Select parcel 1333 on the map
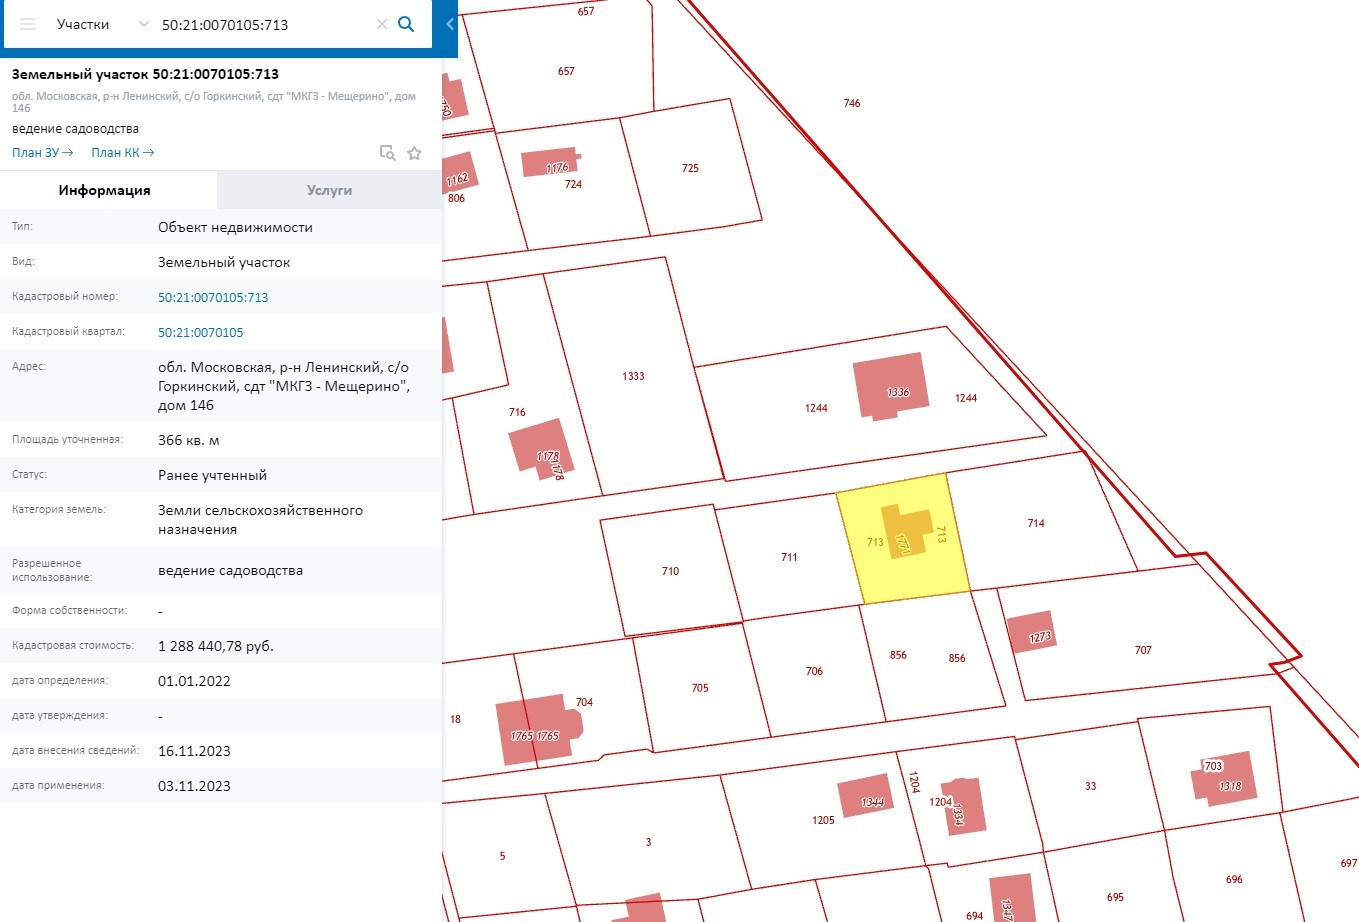1359x922 pixels. pos(633,376)
